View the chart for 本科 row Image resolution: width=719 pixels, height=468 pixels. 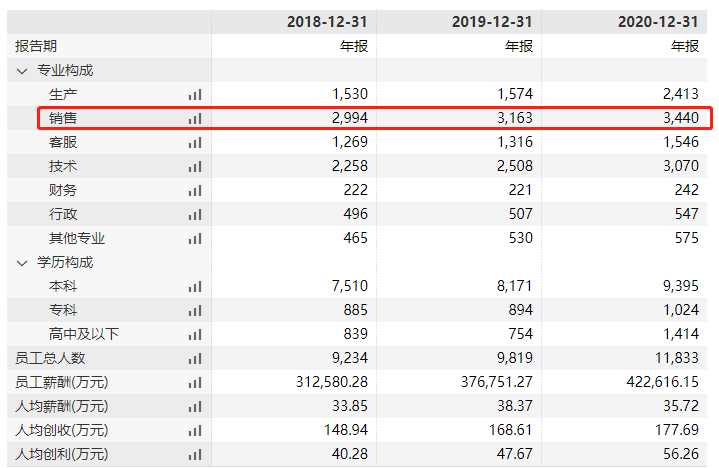pyautogui.click(x=194, y=286)
